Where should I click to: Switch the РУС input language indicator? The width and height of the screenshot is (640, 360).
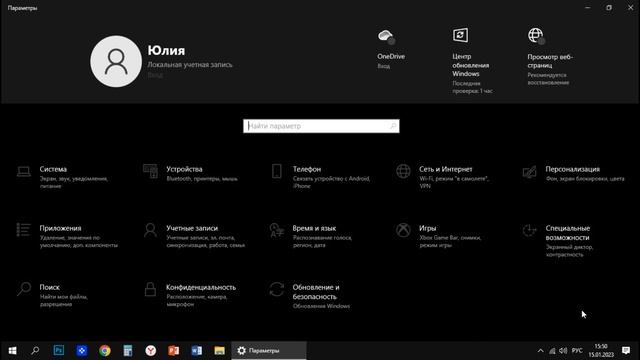click(577, 351)
